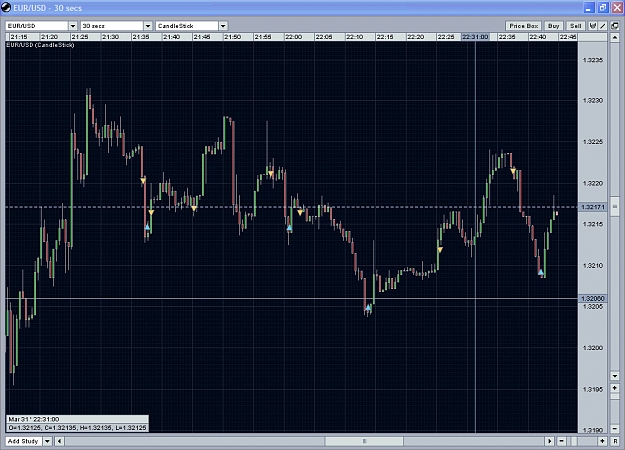This screenshot has width=625, height=450.
Task: Click the 1.32171 current price label
Action: click(x=593, y=207)
